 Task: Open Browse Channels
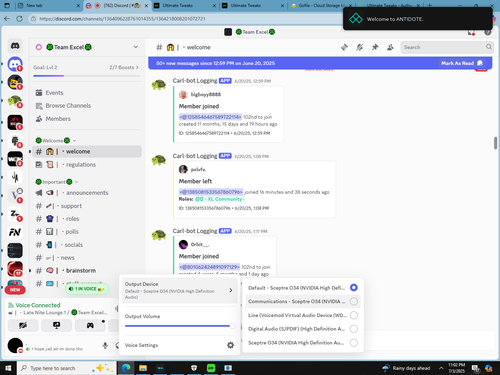click(x=87, y=106)
